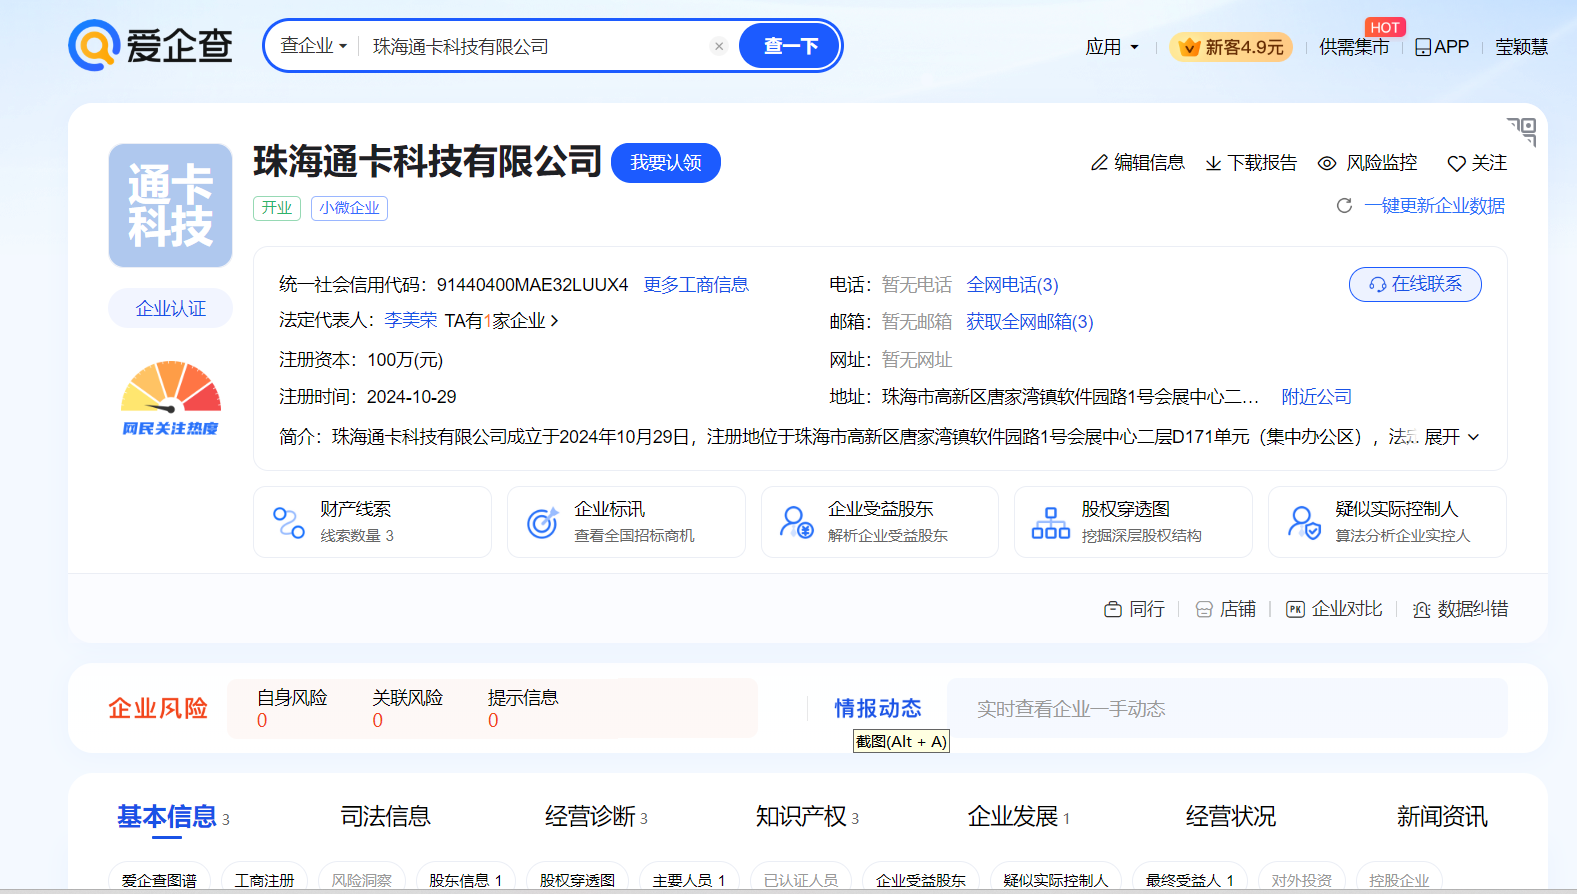Toggle 关注 heart icon
Viewport: 1577px width, 894px height.
[1457, 163]
